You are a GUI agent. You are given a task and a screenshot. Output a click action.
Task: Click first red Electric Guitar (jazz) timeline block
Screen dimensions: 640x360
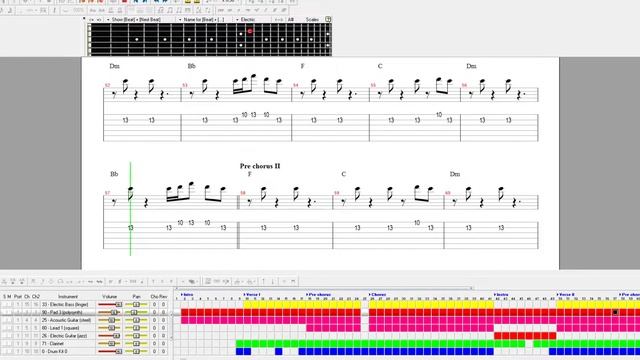tap(498, 336)
